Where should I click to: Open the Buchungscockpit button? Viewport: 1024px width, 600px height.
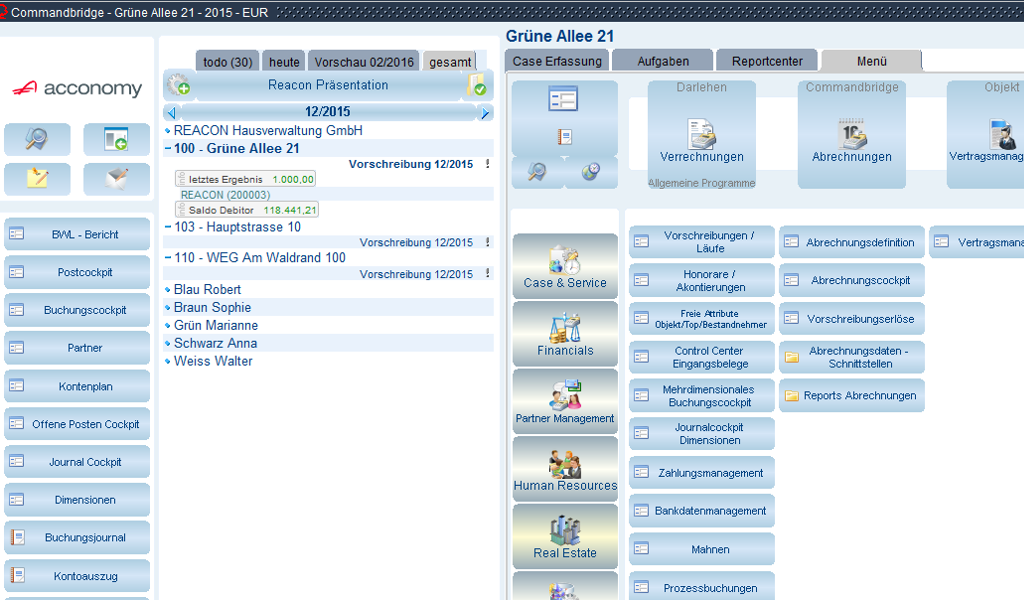click(x=77, y=310)
